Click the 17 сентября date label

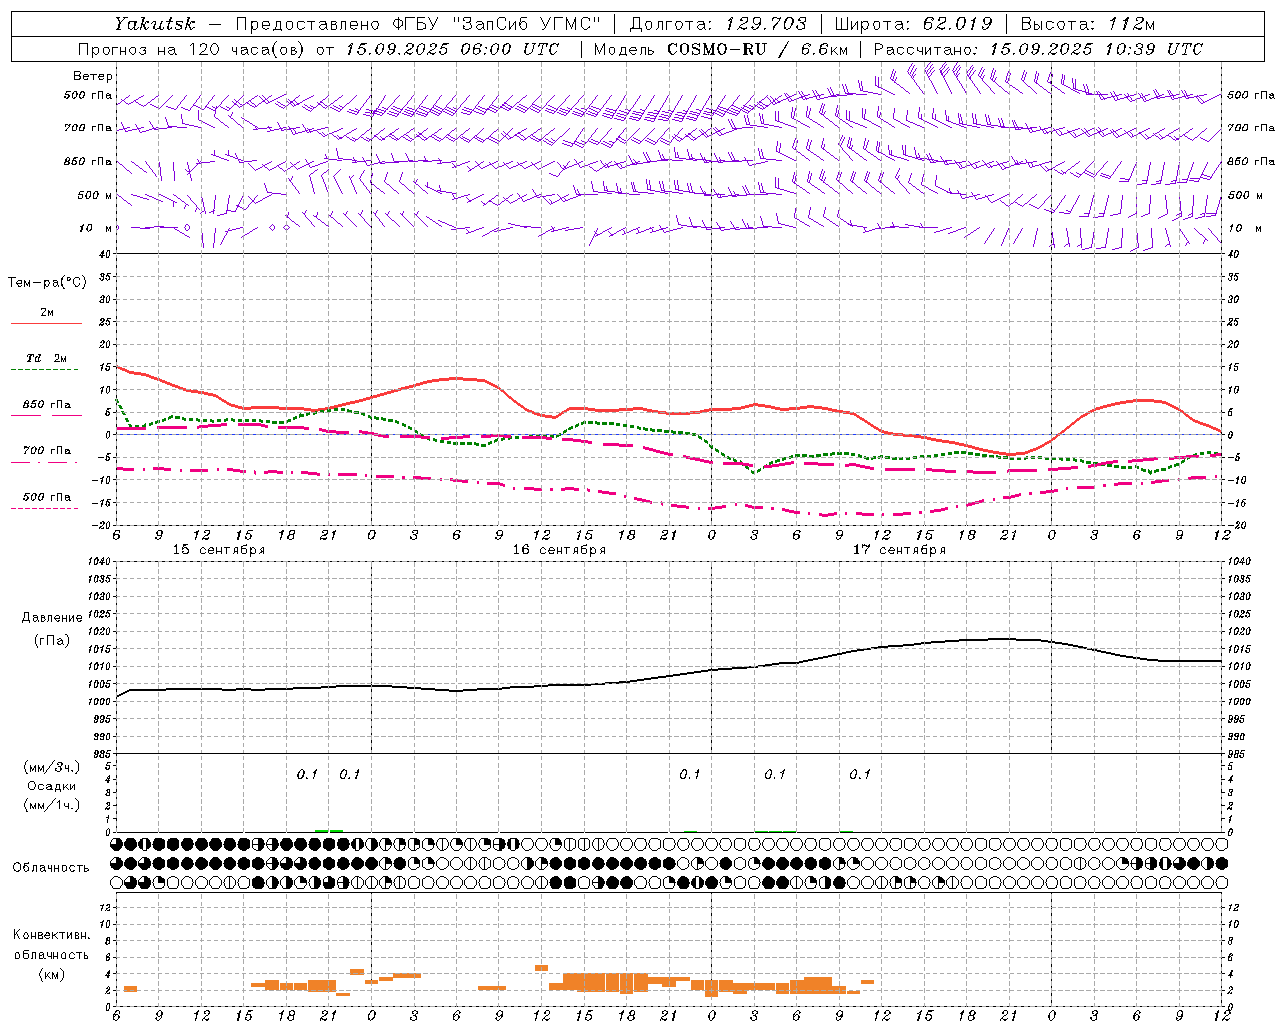899,550
